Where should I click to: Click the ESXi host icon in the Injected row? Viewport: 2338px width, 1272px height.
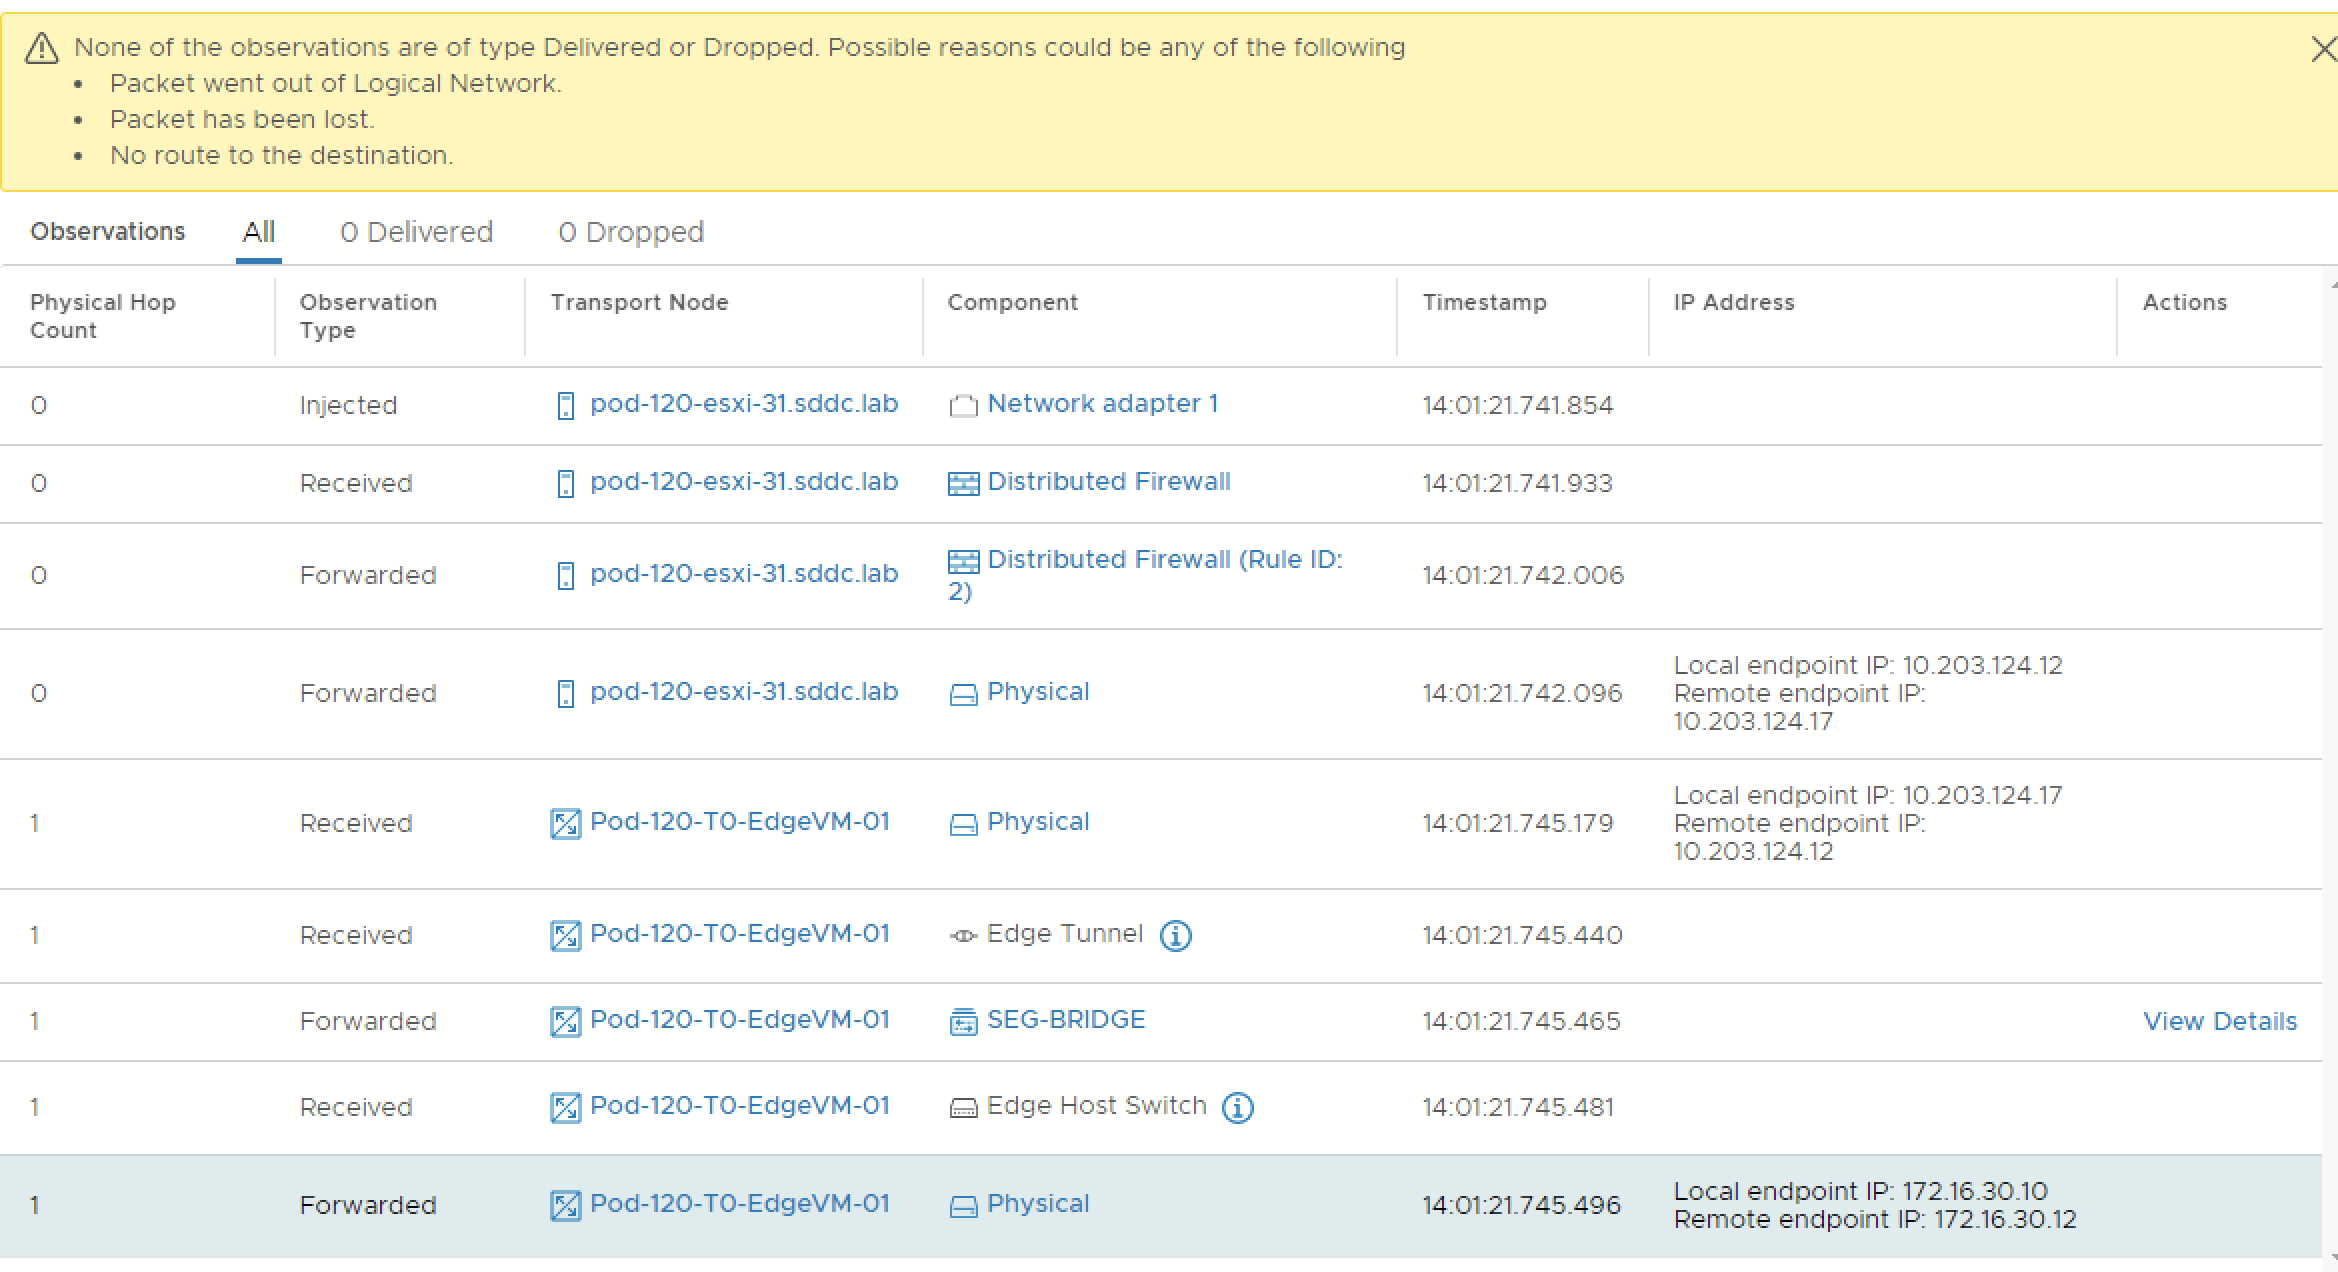coord(565,406)
